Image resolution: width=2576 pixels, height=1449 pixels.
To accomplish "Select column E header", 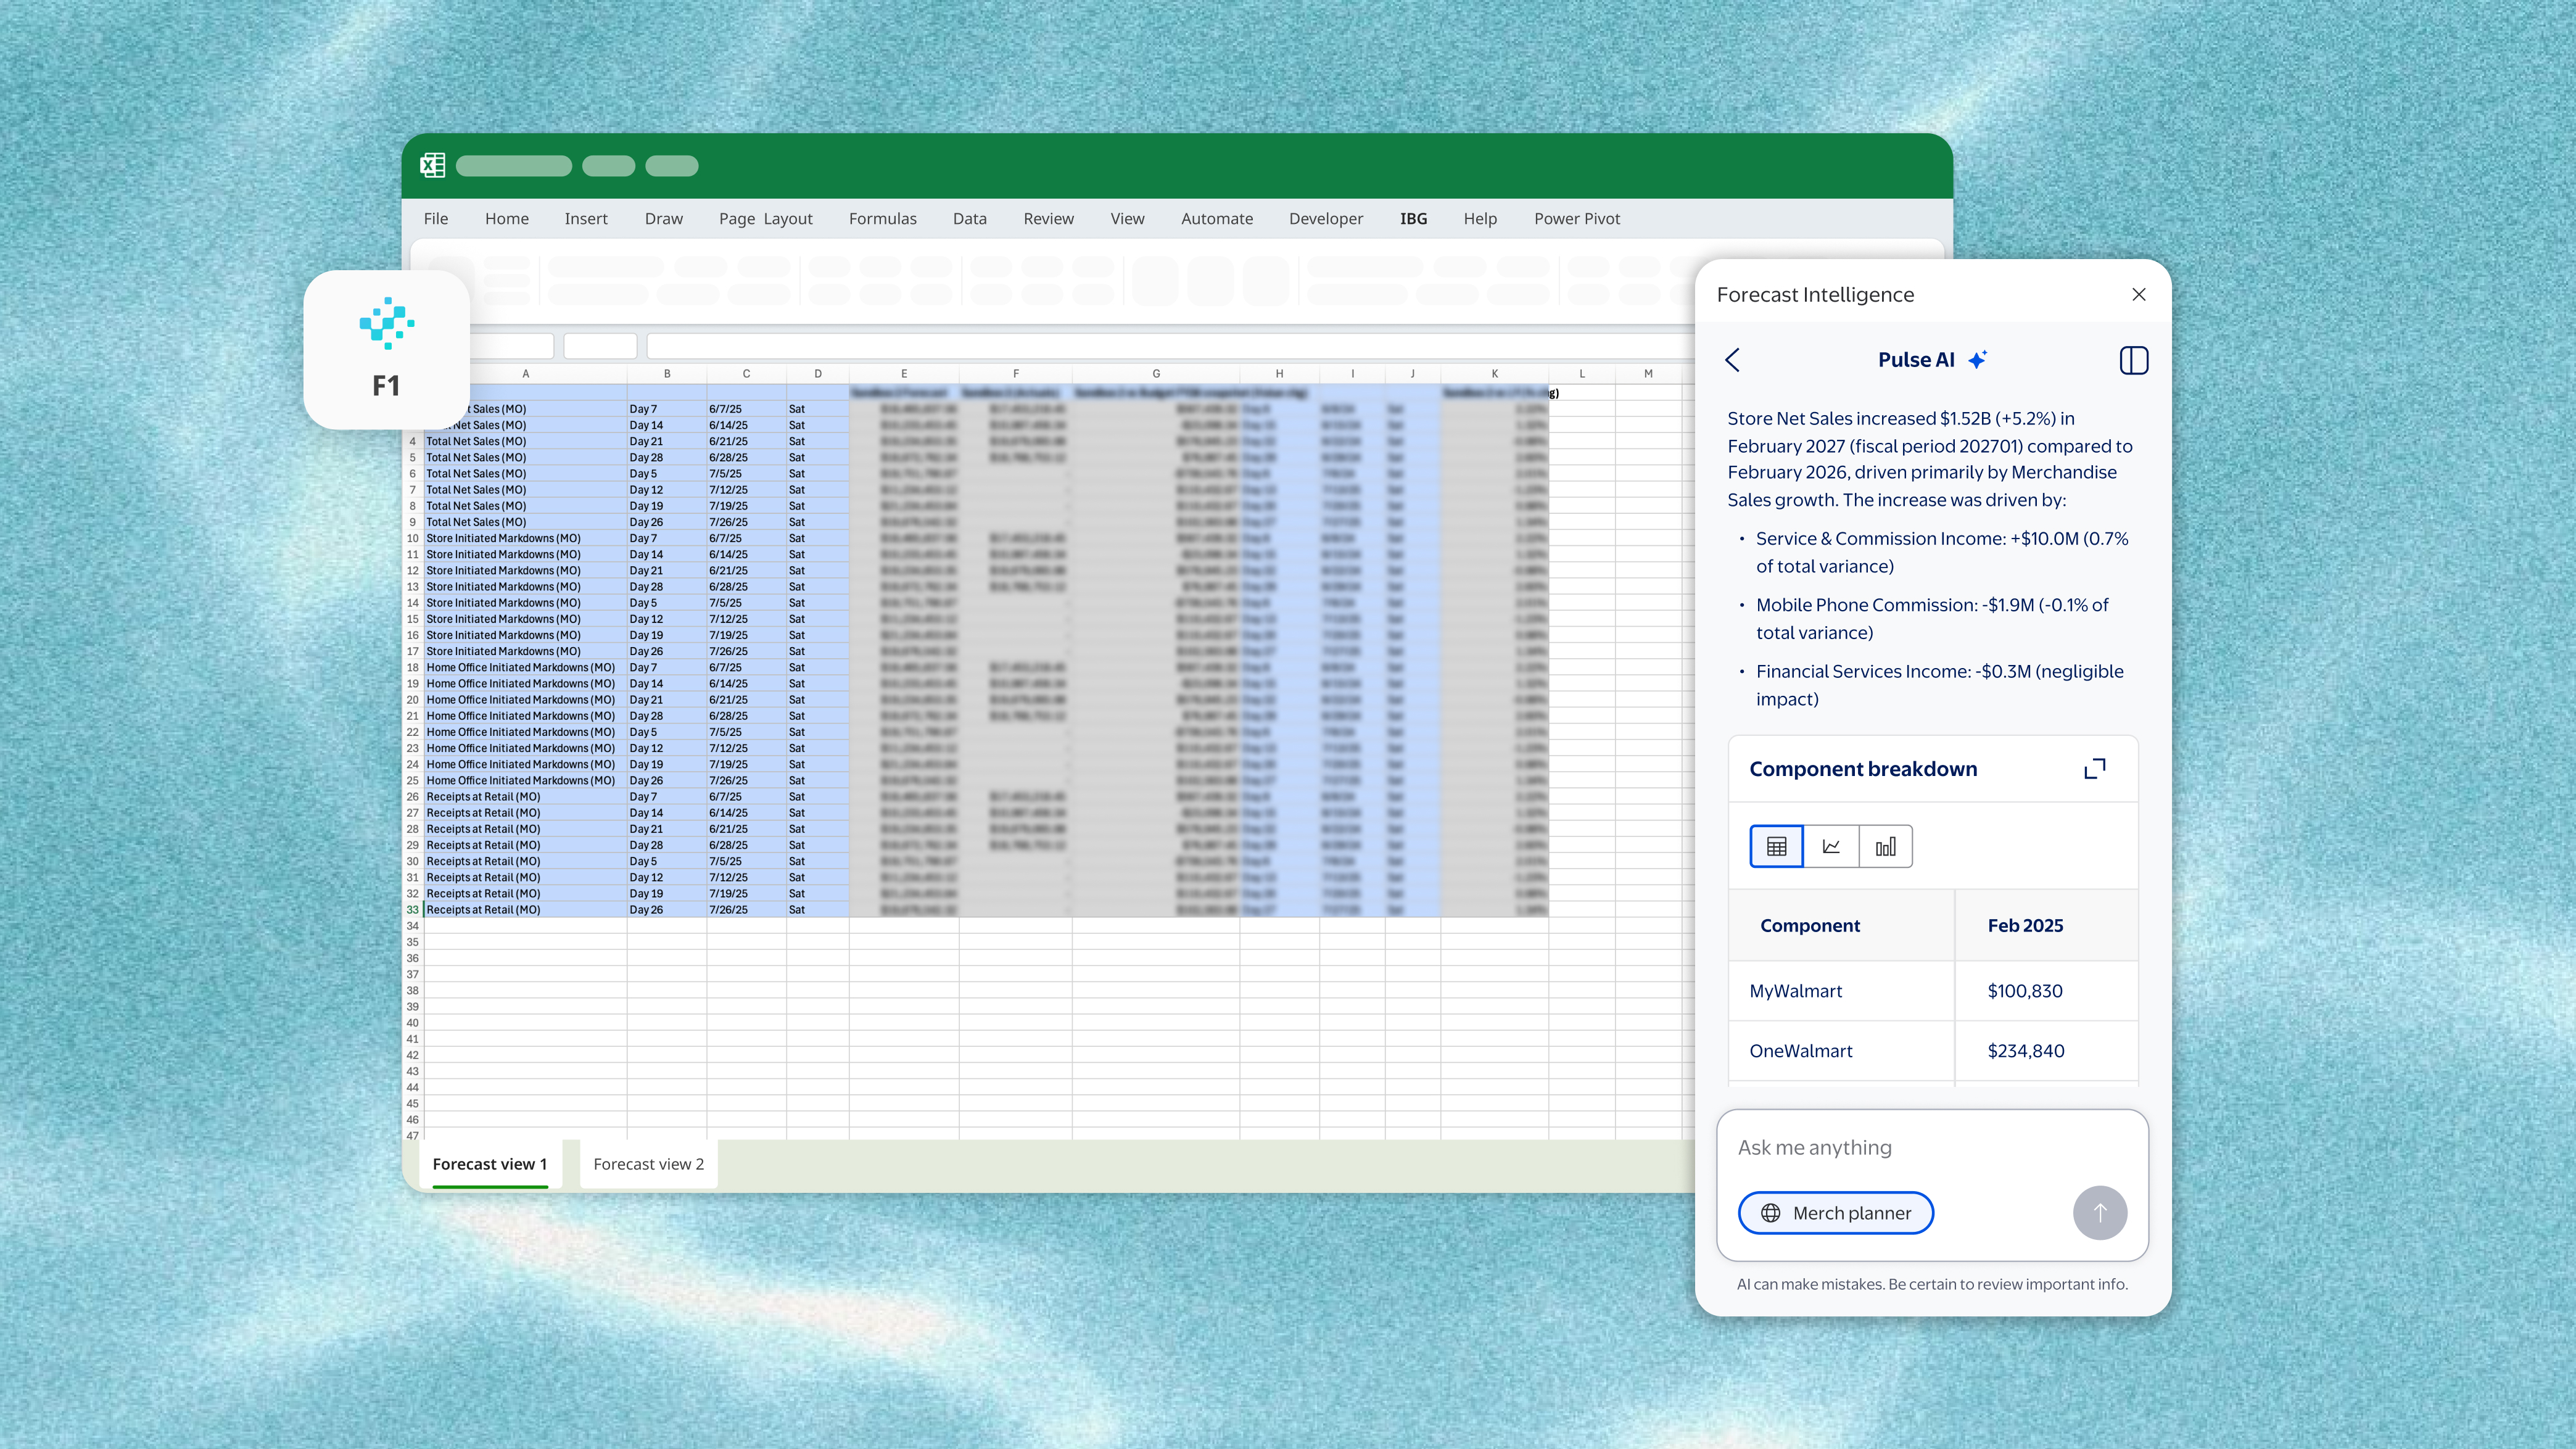I will (x=904, y=373).
